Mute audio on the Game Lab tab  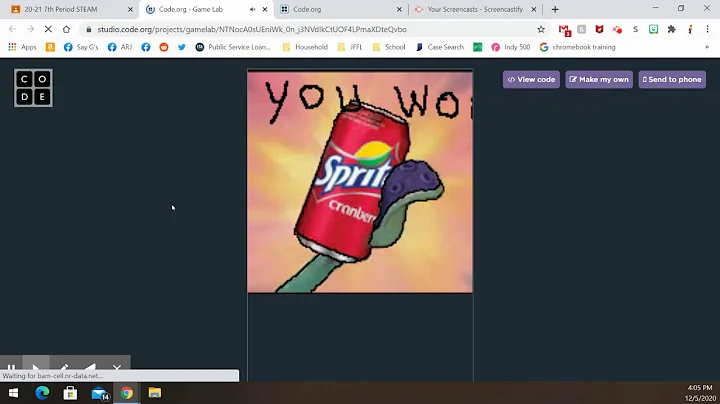pyautogui.click(x=253, y=9)
